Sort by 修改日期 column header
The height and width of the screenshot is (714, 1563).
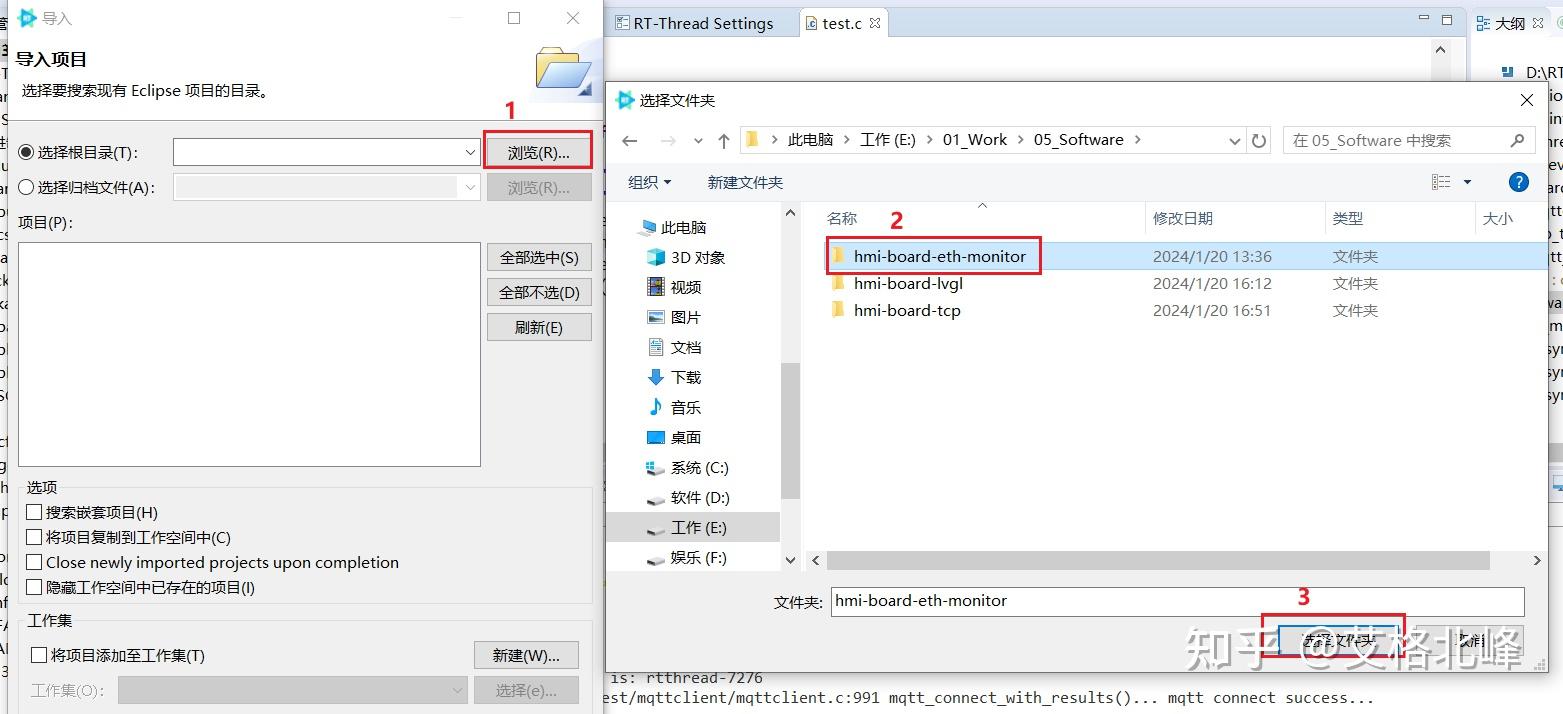[x=1183, y=218]
